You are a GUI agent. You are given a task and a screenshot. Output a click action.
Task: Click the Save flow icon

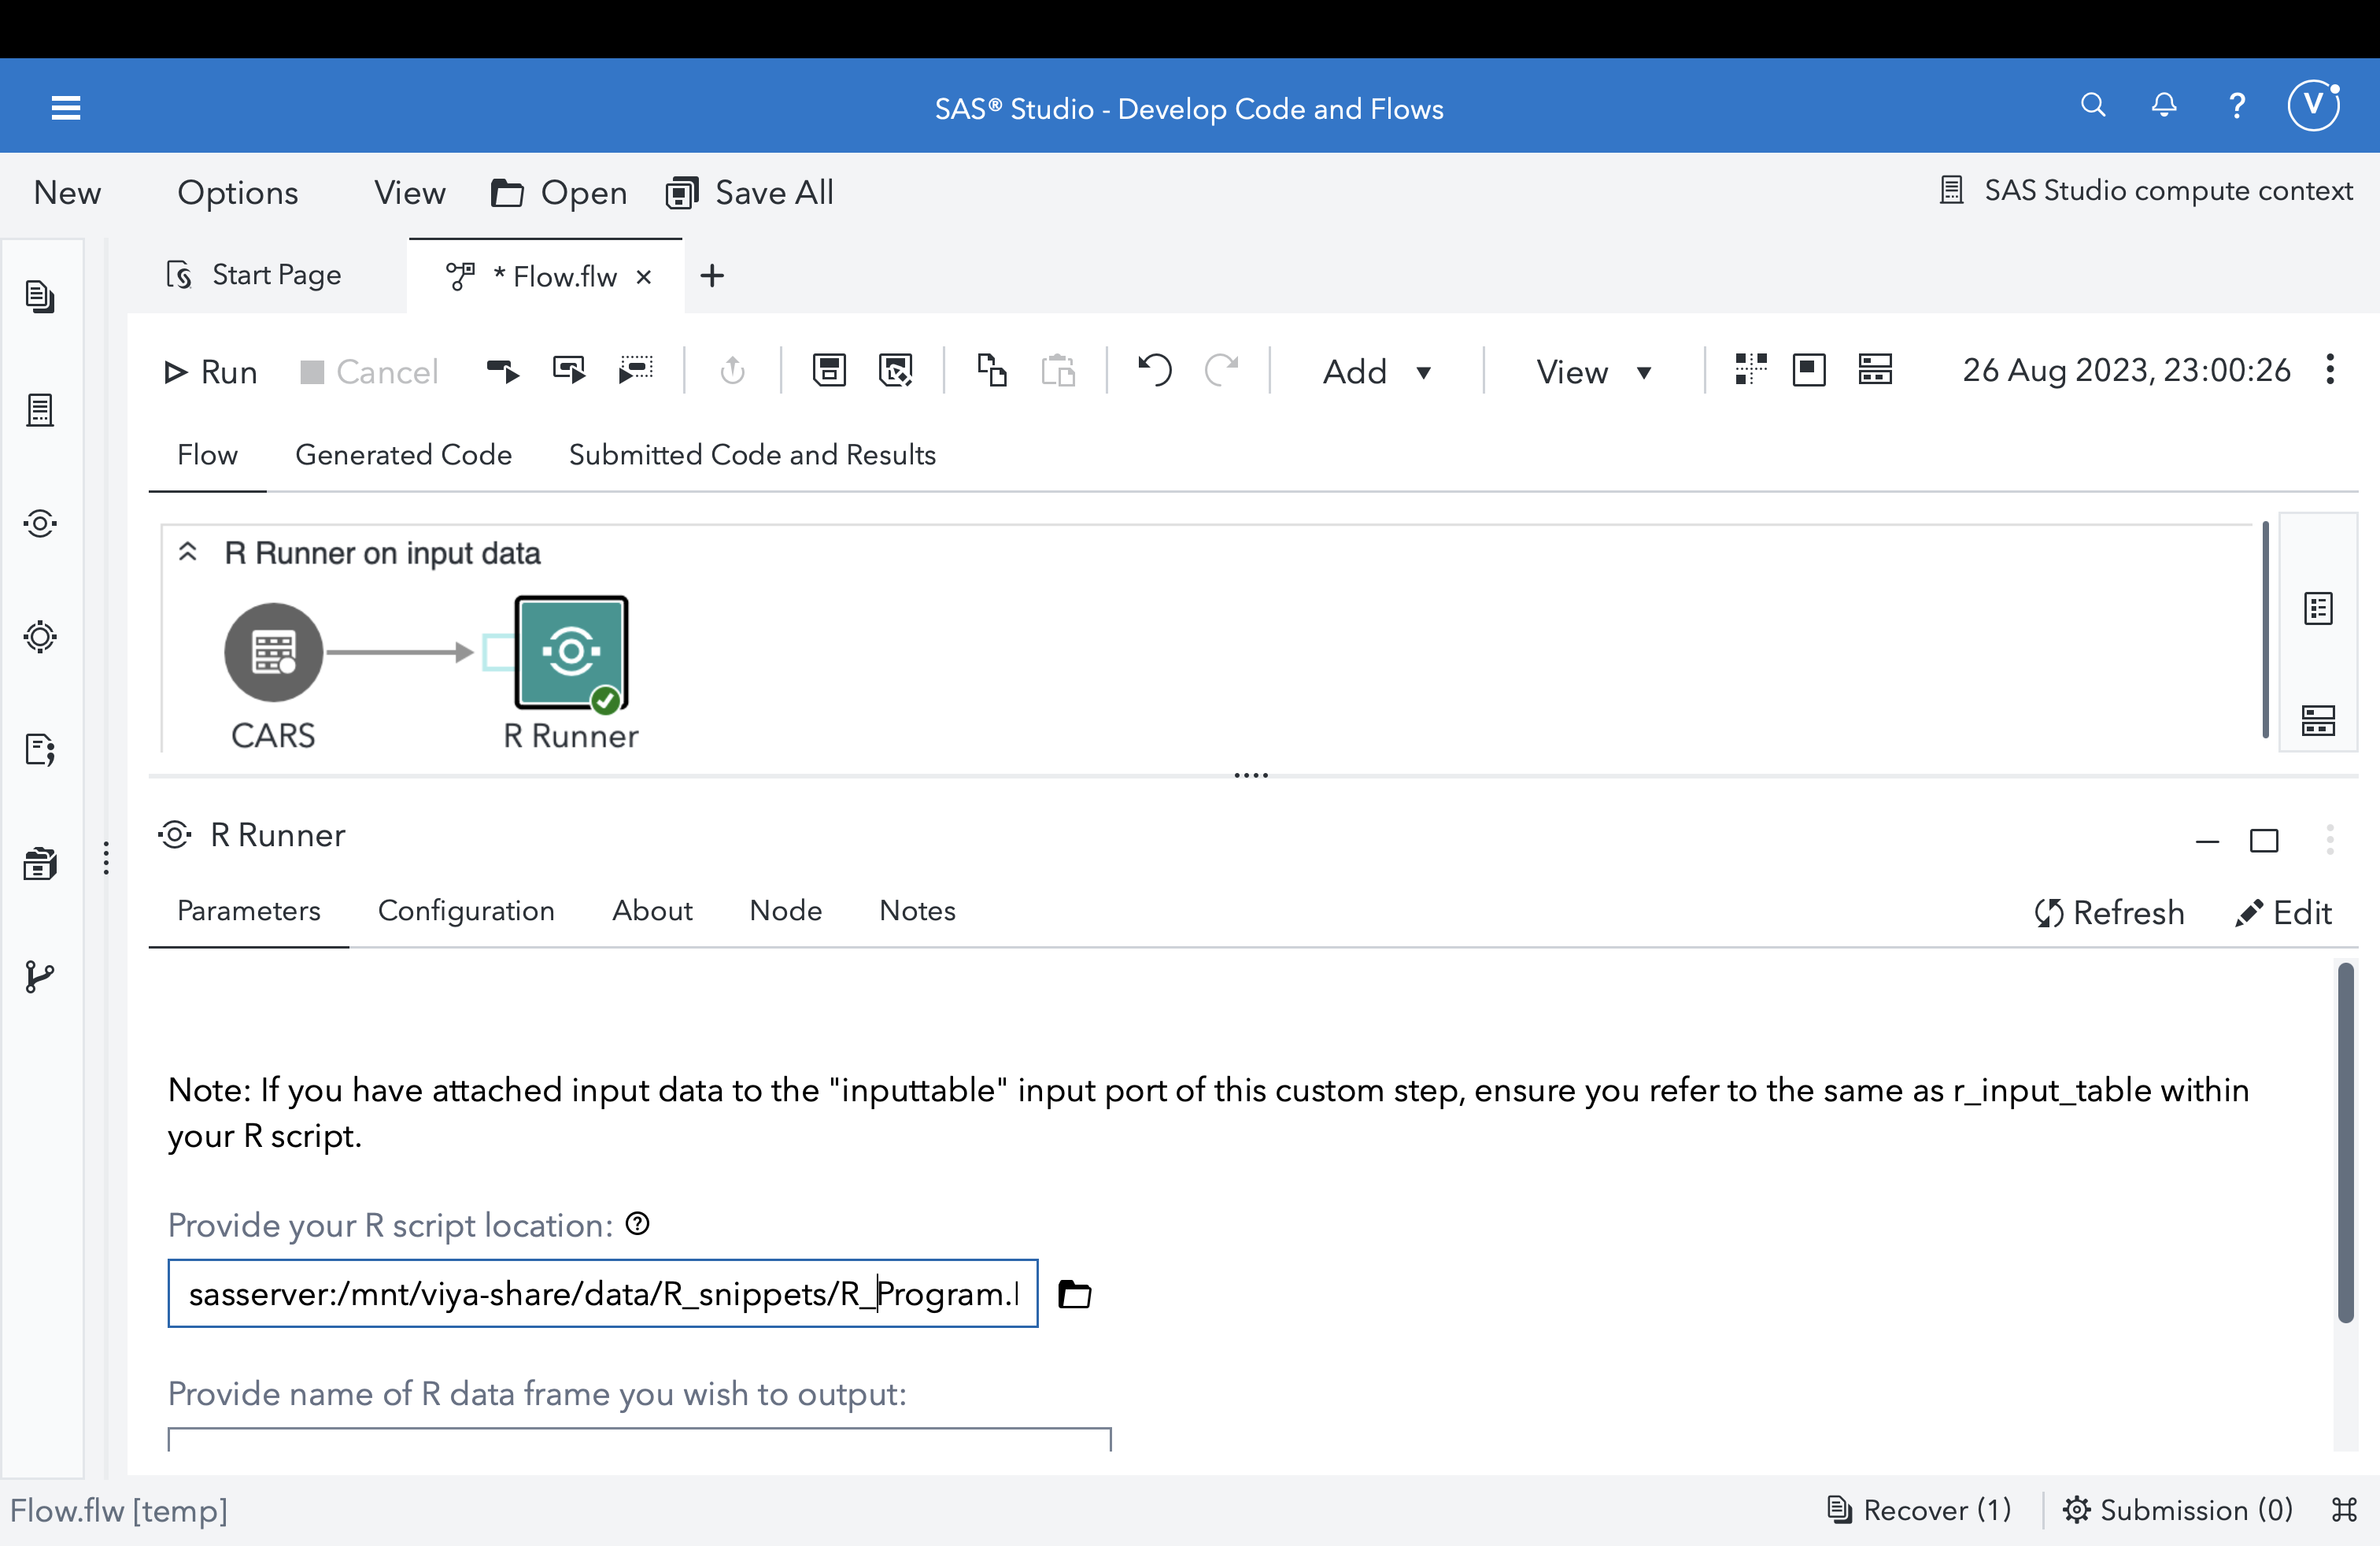829,371
